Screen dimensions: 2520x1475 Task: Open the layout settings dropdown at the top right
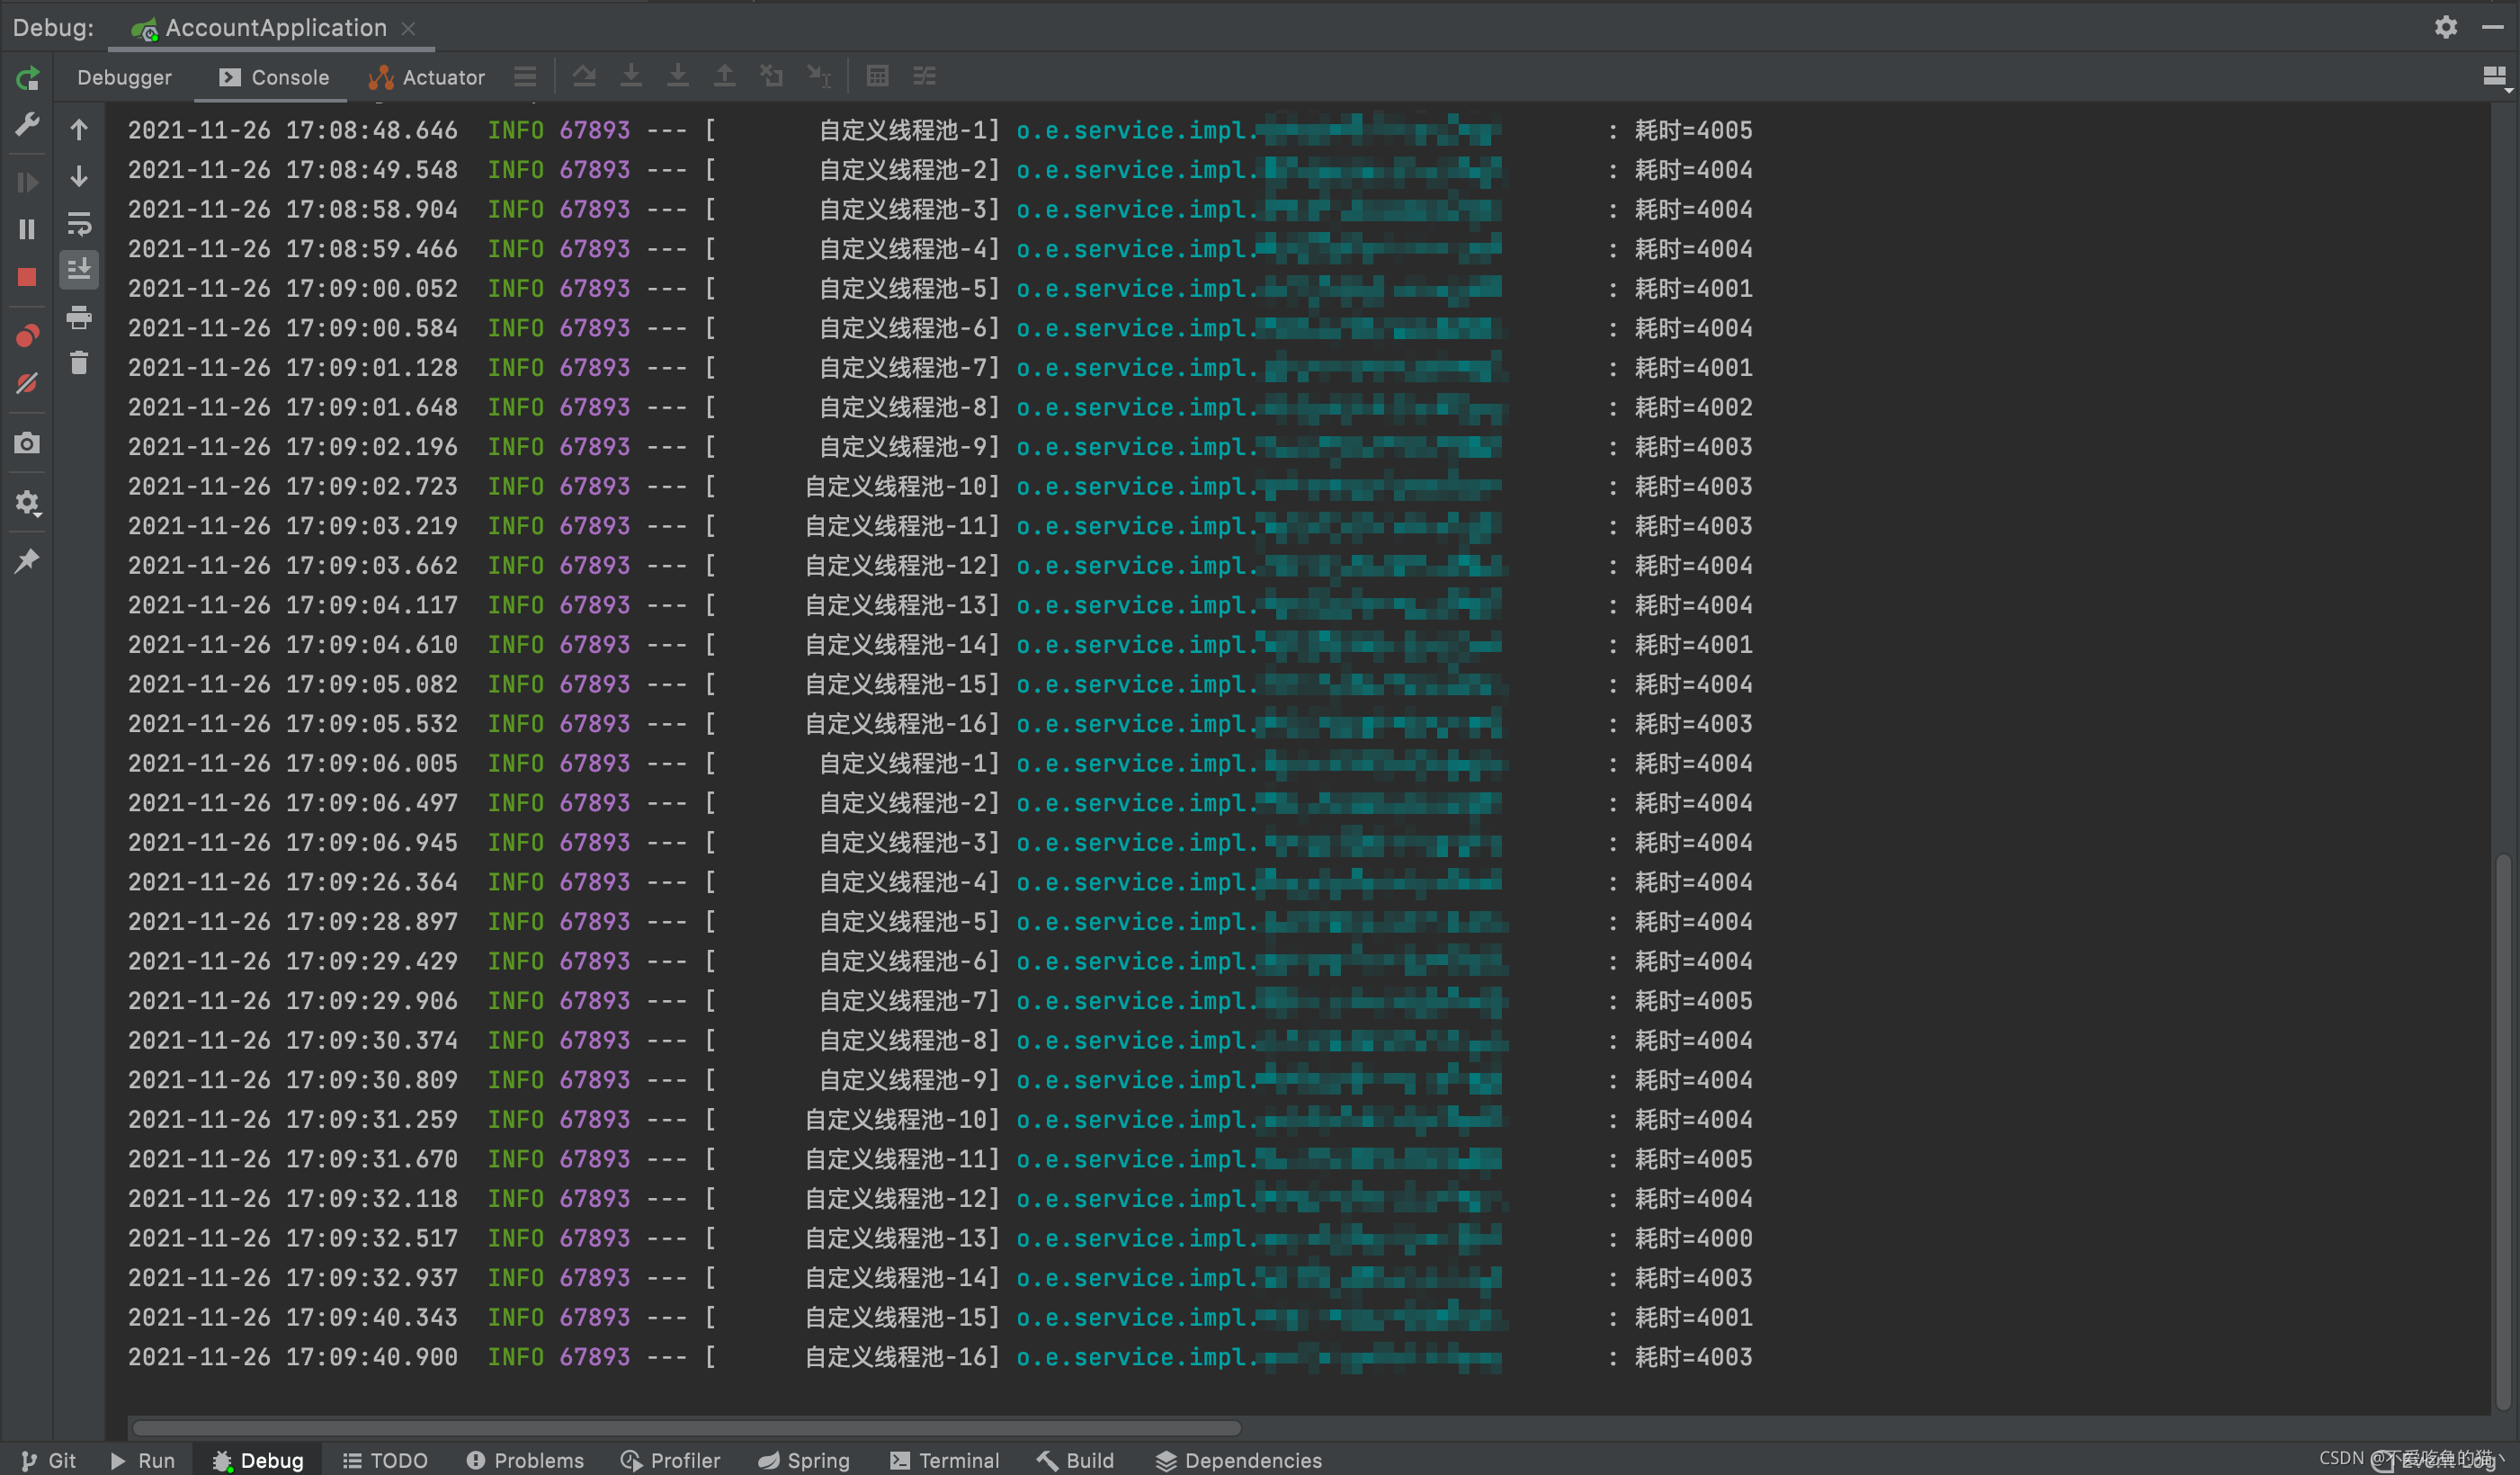[x=2495, y=77]
